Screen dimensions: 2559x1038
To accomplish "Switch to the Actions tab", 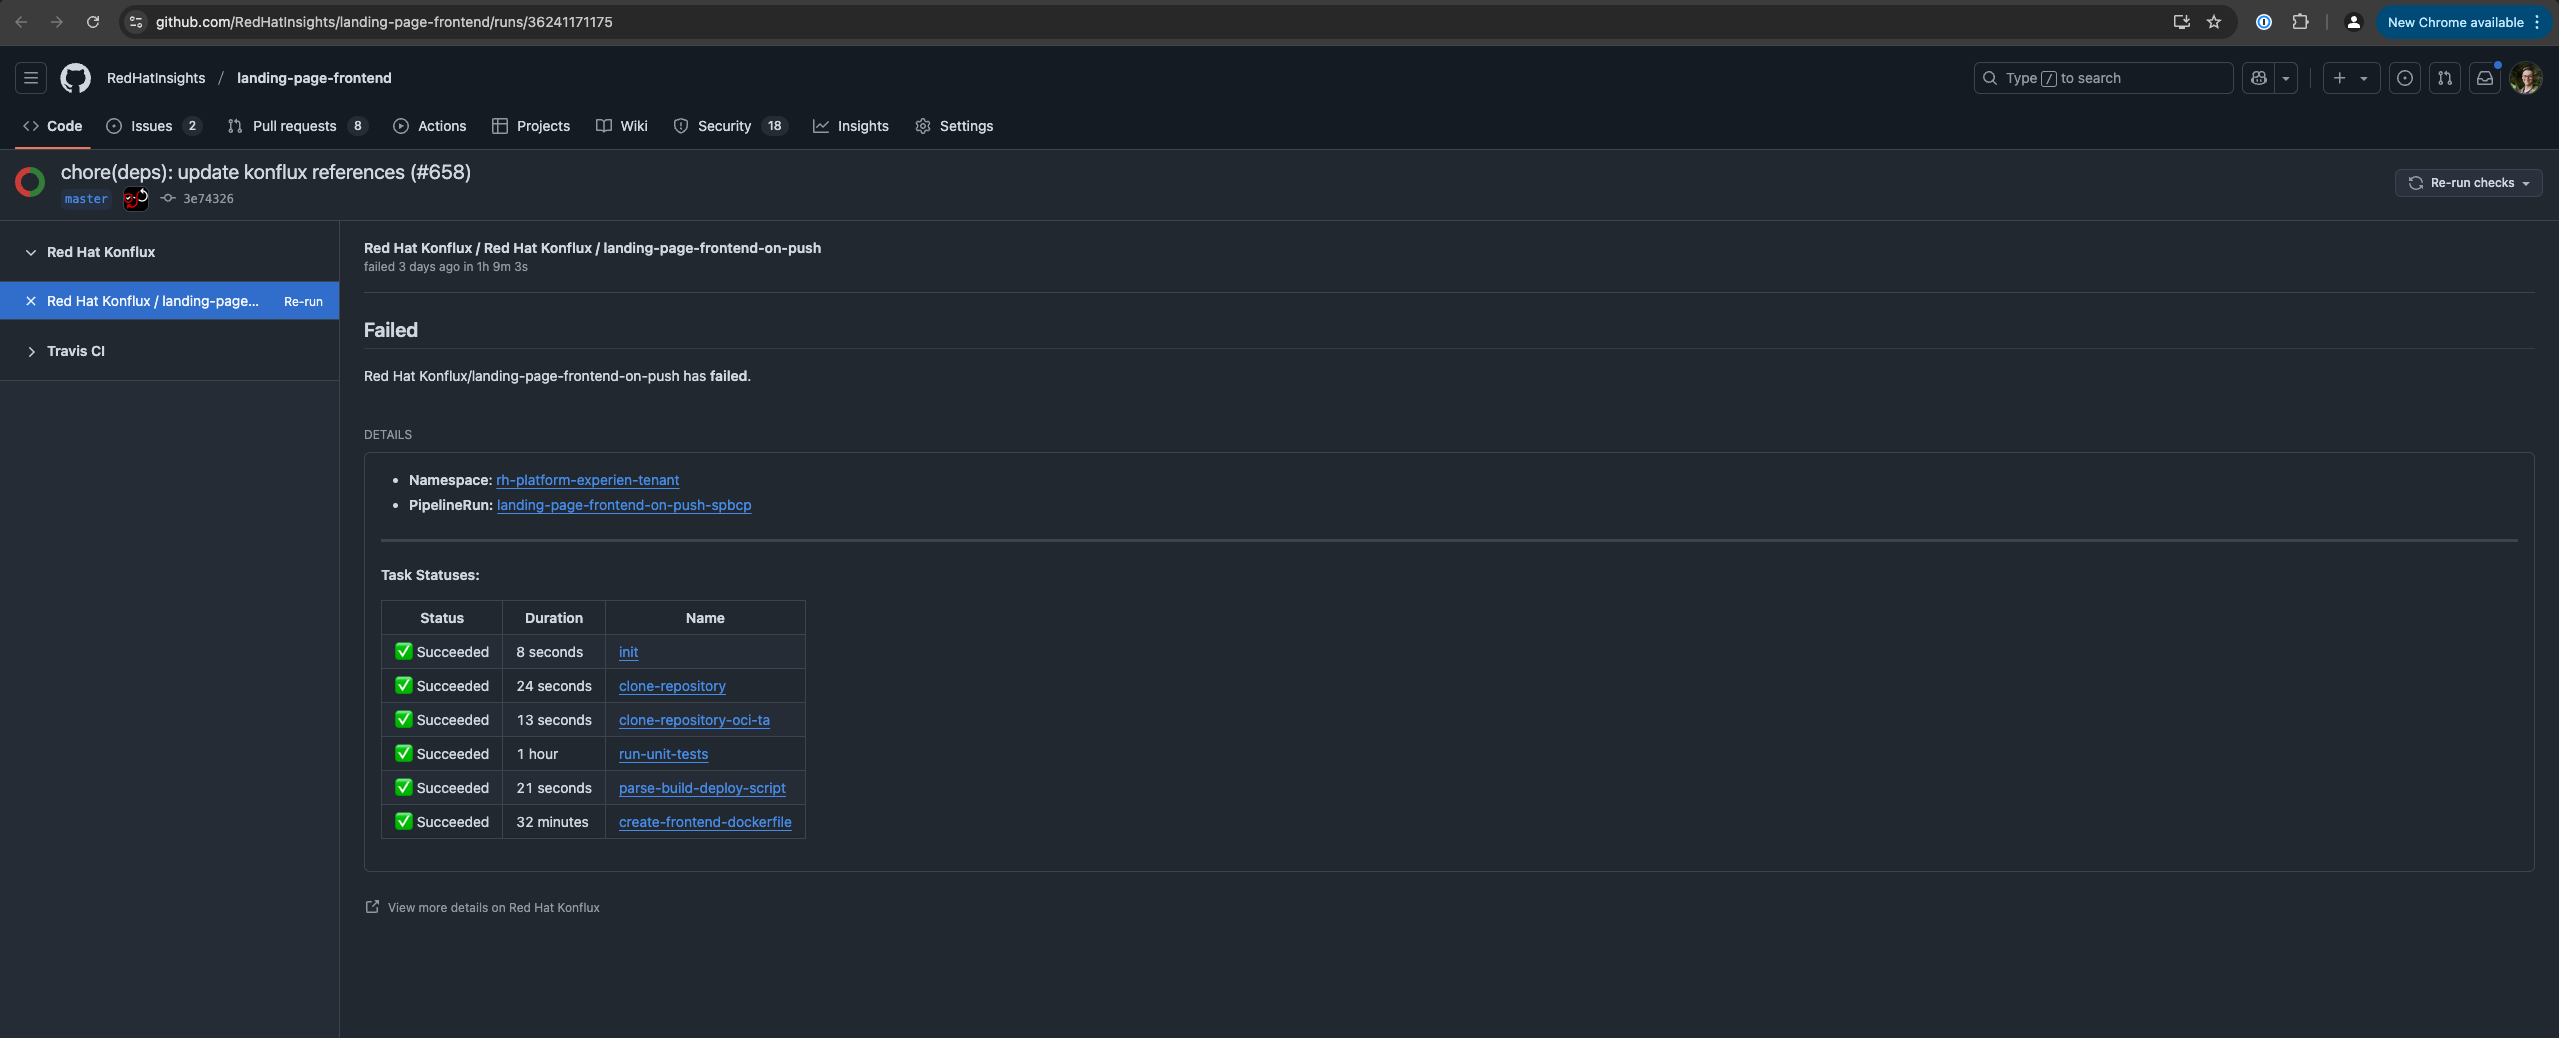I will click(430, 126).
